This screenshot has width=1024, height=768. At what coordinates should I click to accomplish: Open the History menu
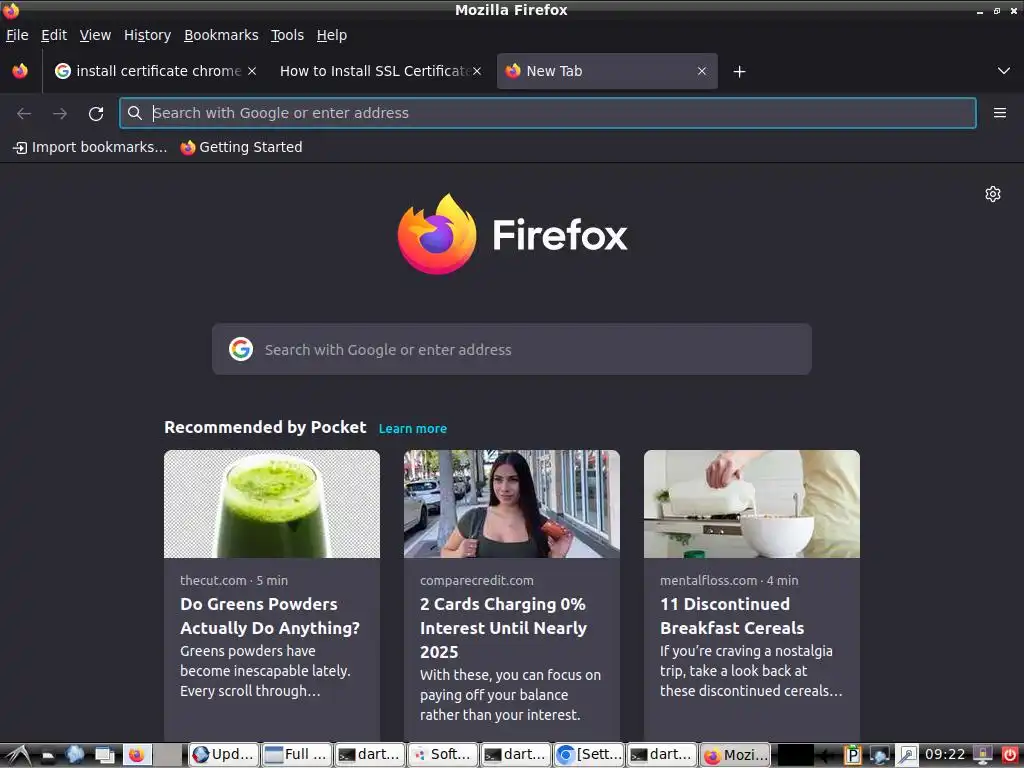148,35
